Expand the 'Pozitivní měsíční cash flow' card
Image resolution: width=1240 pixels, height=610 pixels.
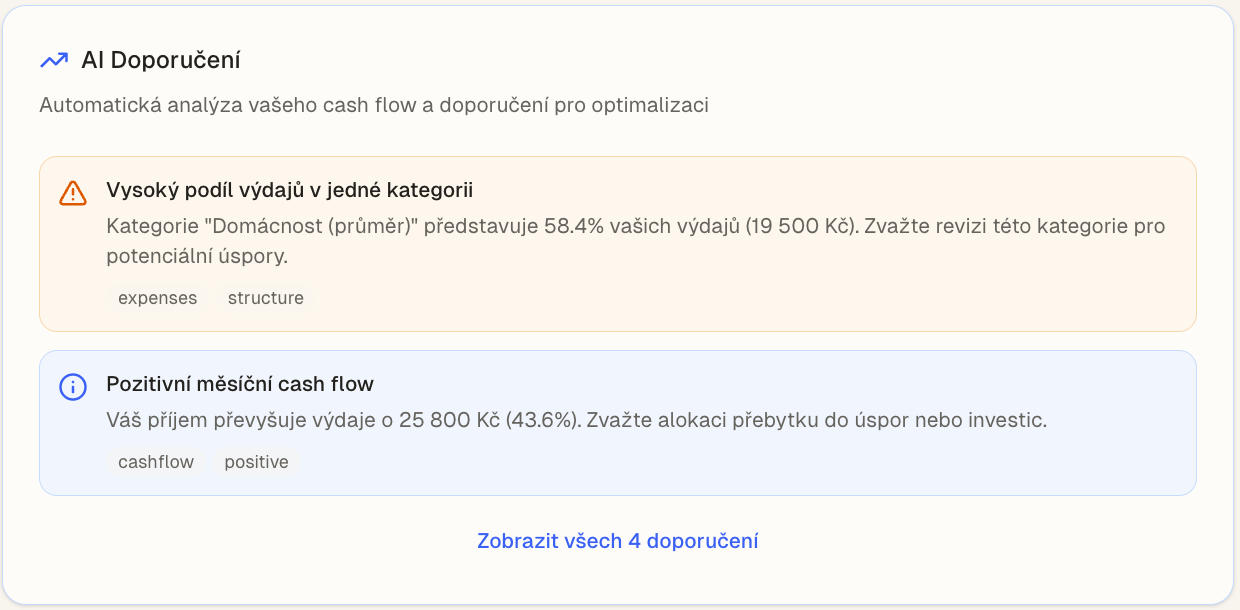pos(618,421)
